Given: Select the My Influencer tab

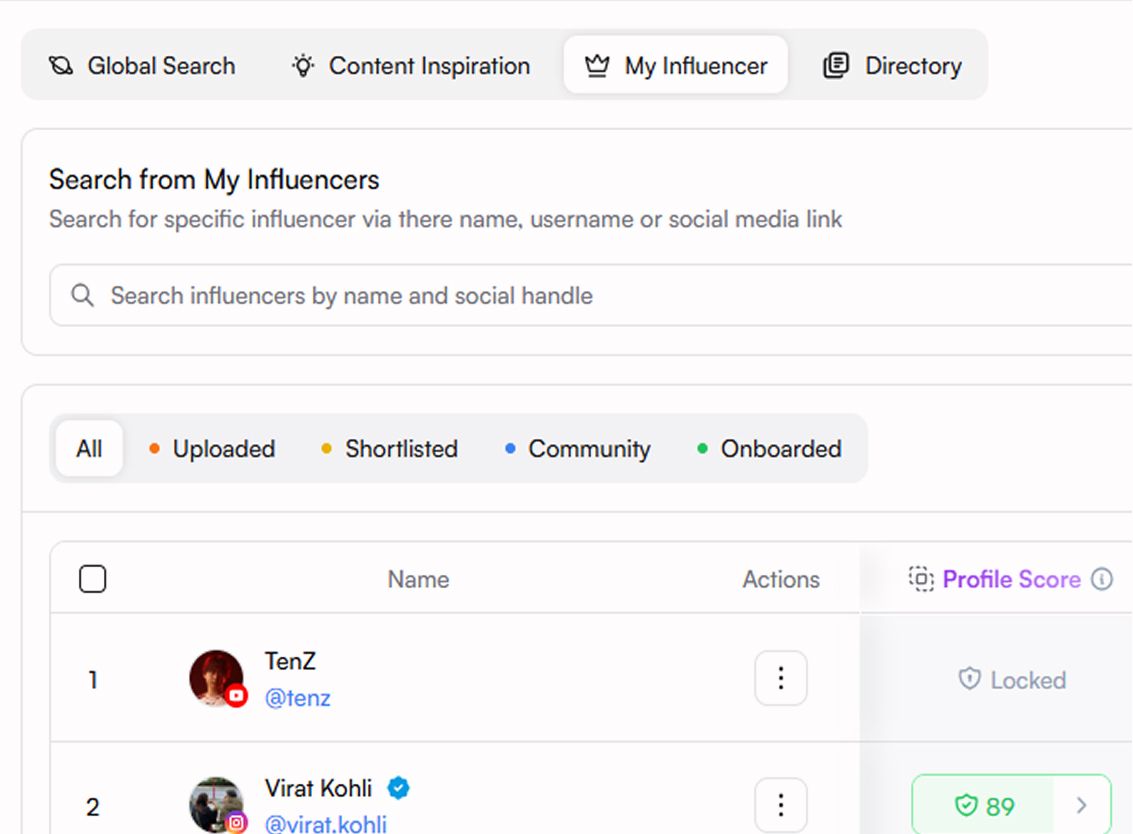Looking at the screenshot, I should [676, 65].
